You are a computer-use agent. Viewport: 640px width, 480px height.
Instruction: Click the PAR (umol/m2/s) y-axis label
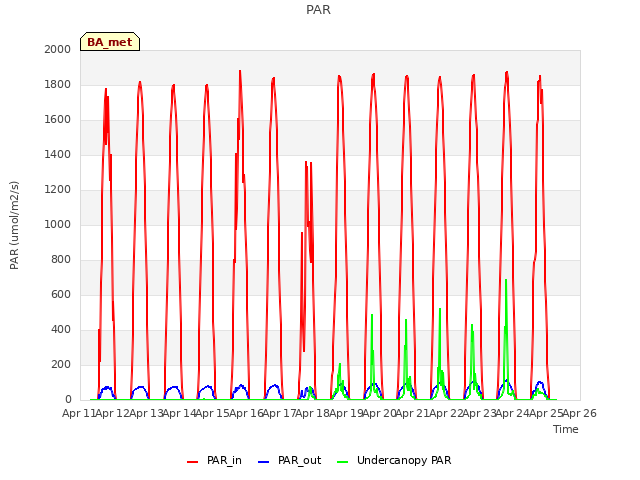[x=14, y=225]
